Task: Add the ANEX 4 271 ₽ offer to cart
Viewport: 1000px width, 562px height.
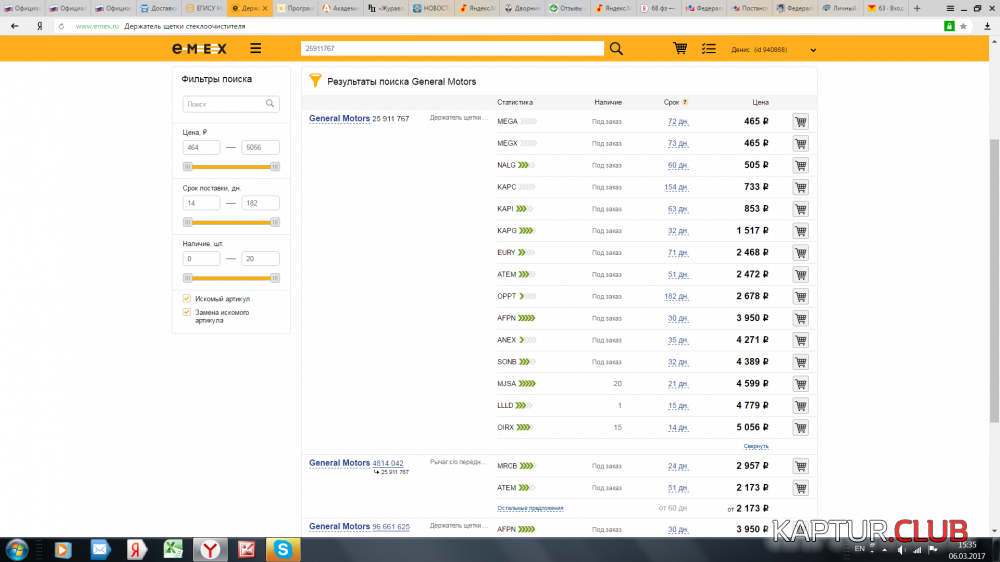Action: pos(800,340)
